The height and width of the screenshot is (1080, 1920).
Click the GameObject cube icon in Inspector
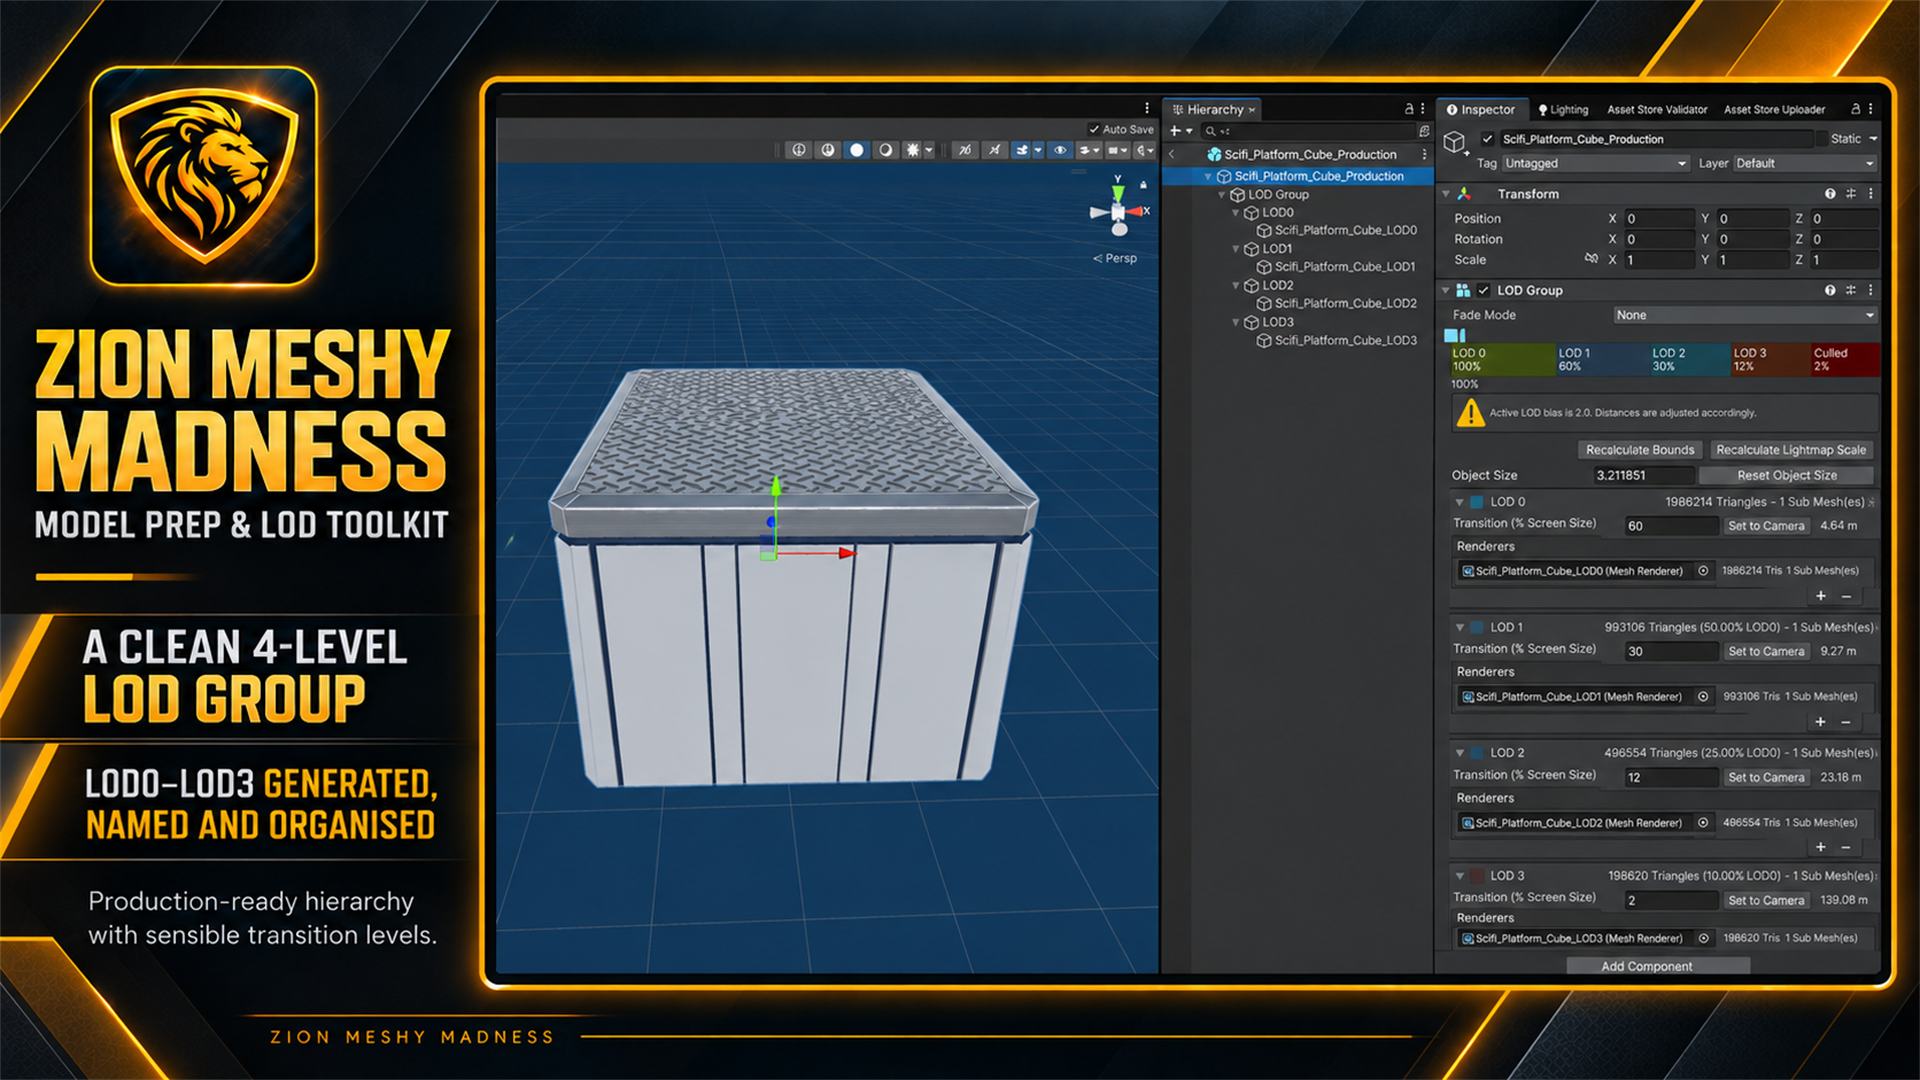[x=1455, y=142]
